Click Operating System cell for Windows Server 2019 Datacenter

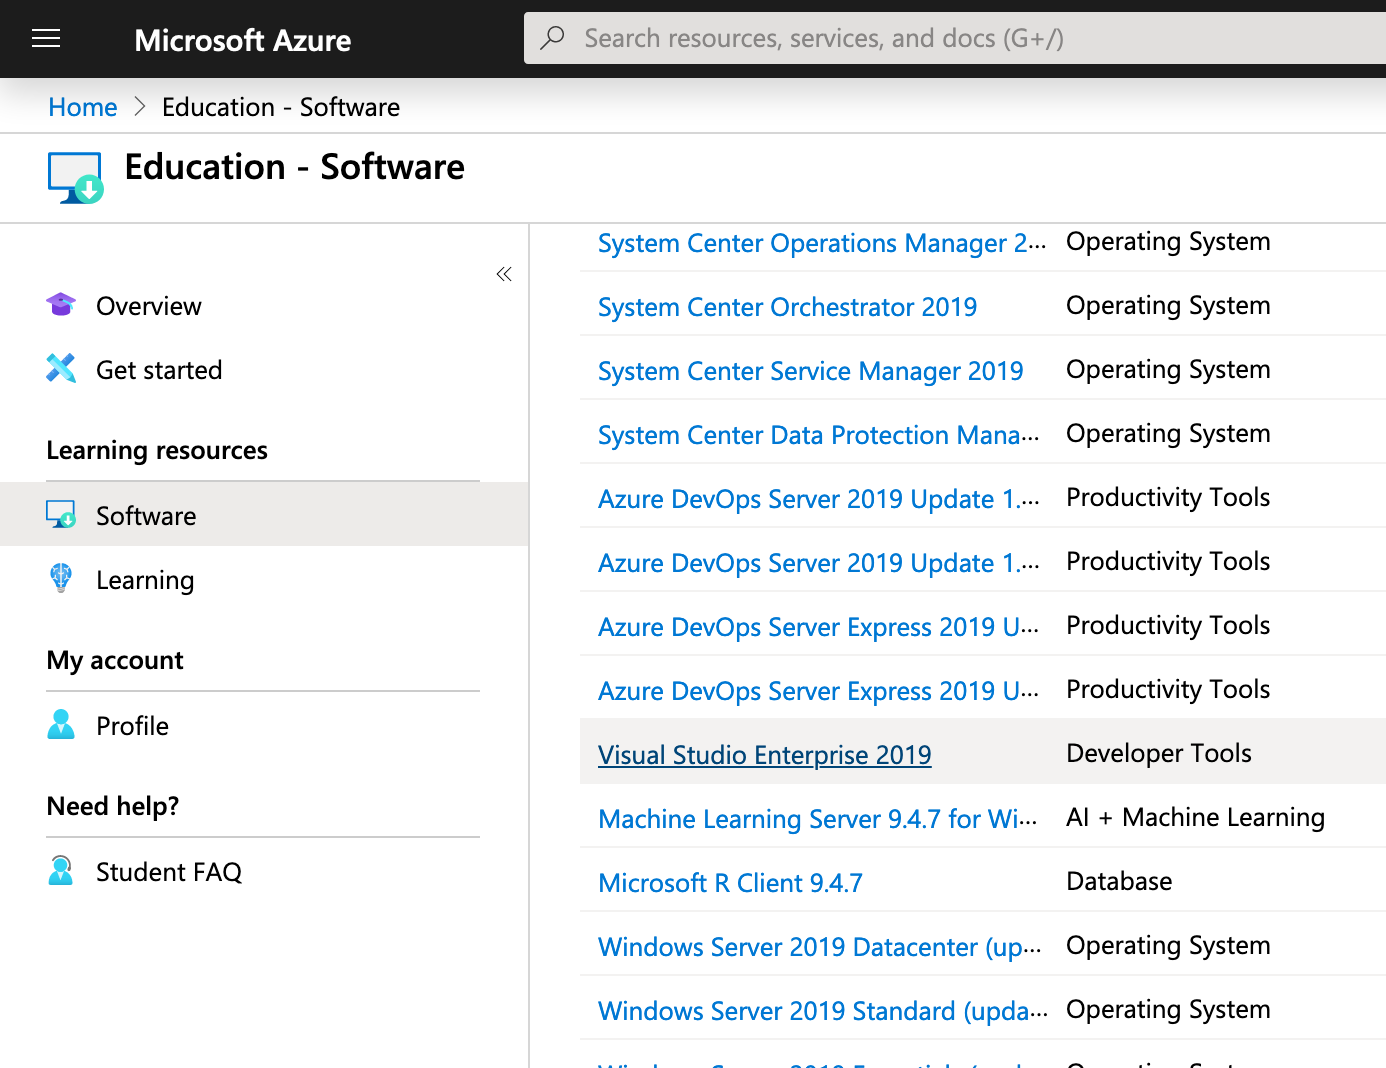[1168, 946]
